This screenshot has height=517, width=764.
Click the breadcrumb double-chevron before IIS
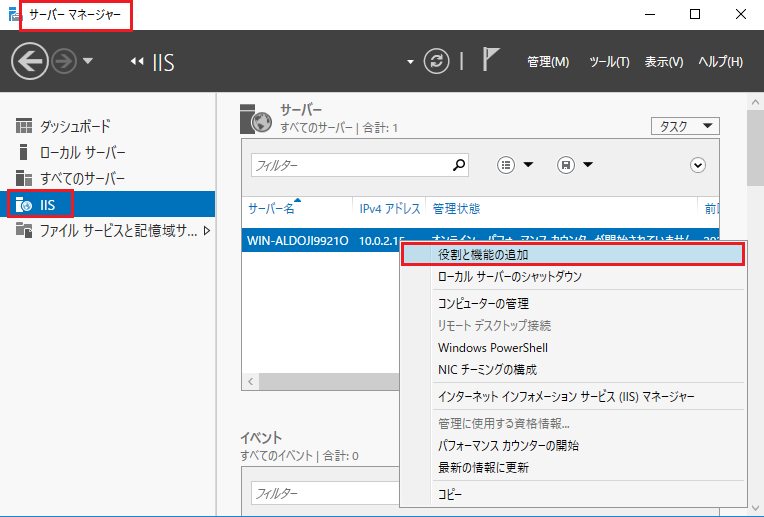(x=137, y=61)
